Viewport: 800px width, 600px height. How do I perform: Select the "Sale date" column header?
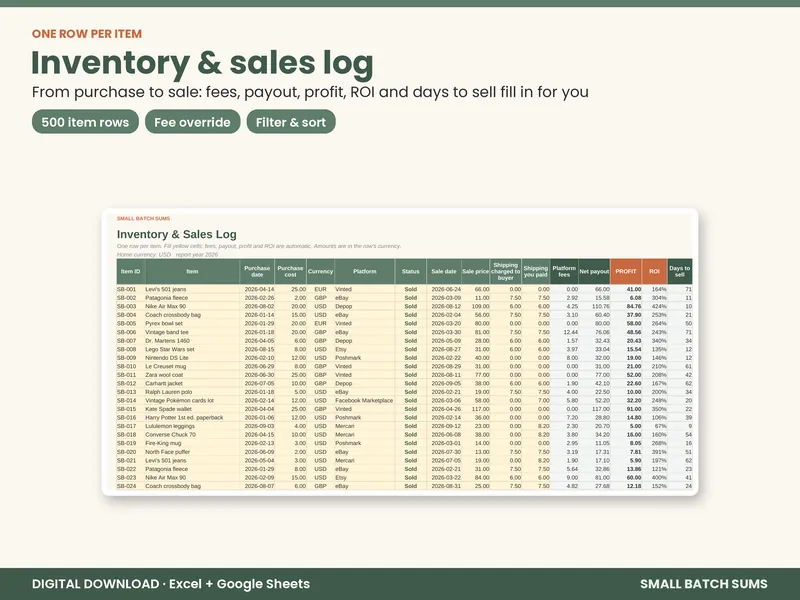coord(444,271)
